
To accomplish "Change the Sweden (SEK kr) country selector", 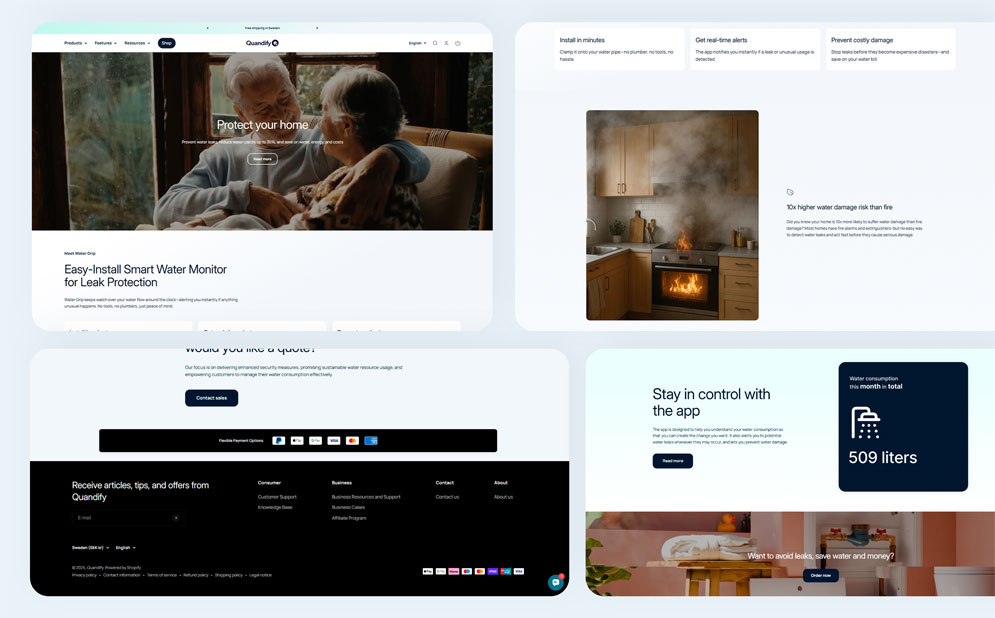I will tap(90, 547).
